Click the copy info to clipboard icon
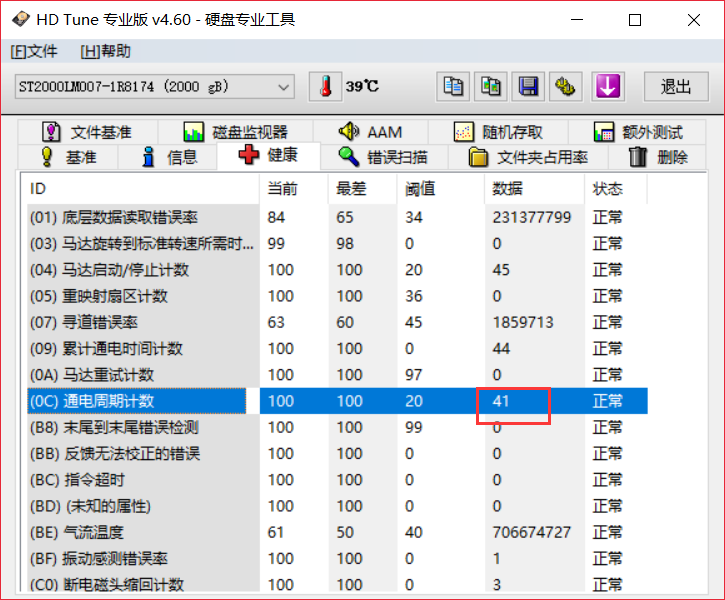The height and width of the screenshot is (600, 725). pyautogui.click(x=453, y=86)
